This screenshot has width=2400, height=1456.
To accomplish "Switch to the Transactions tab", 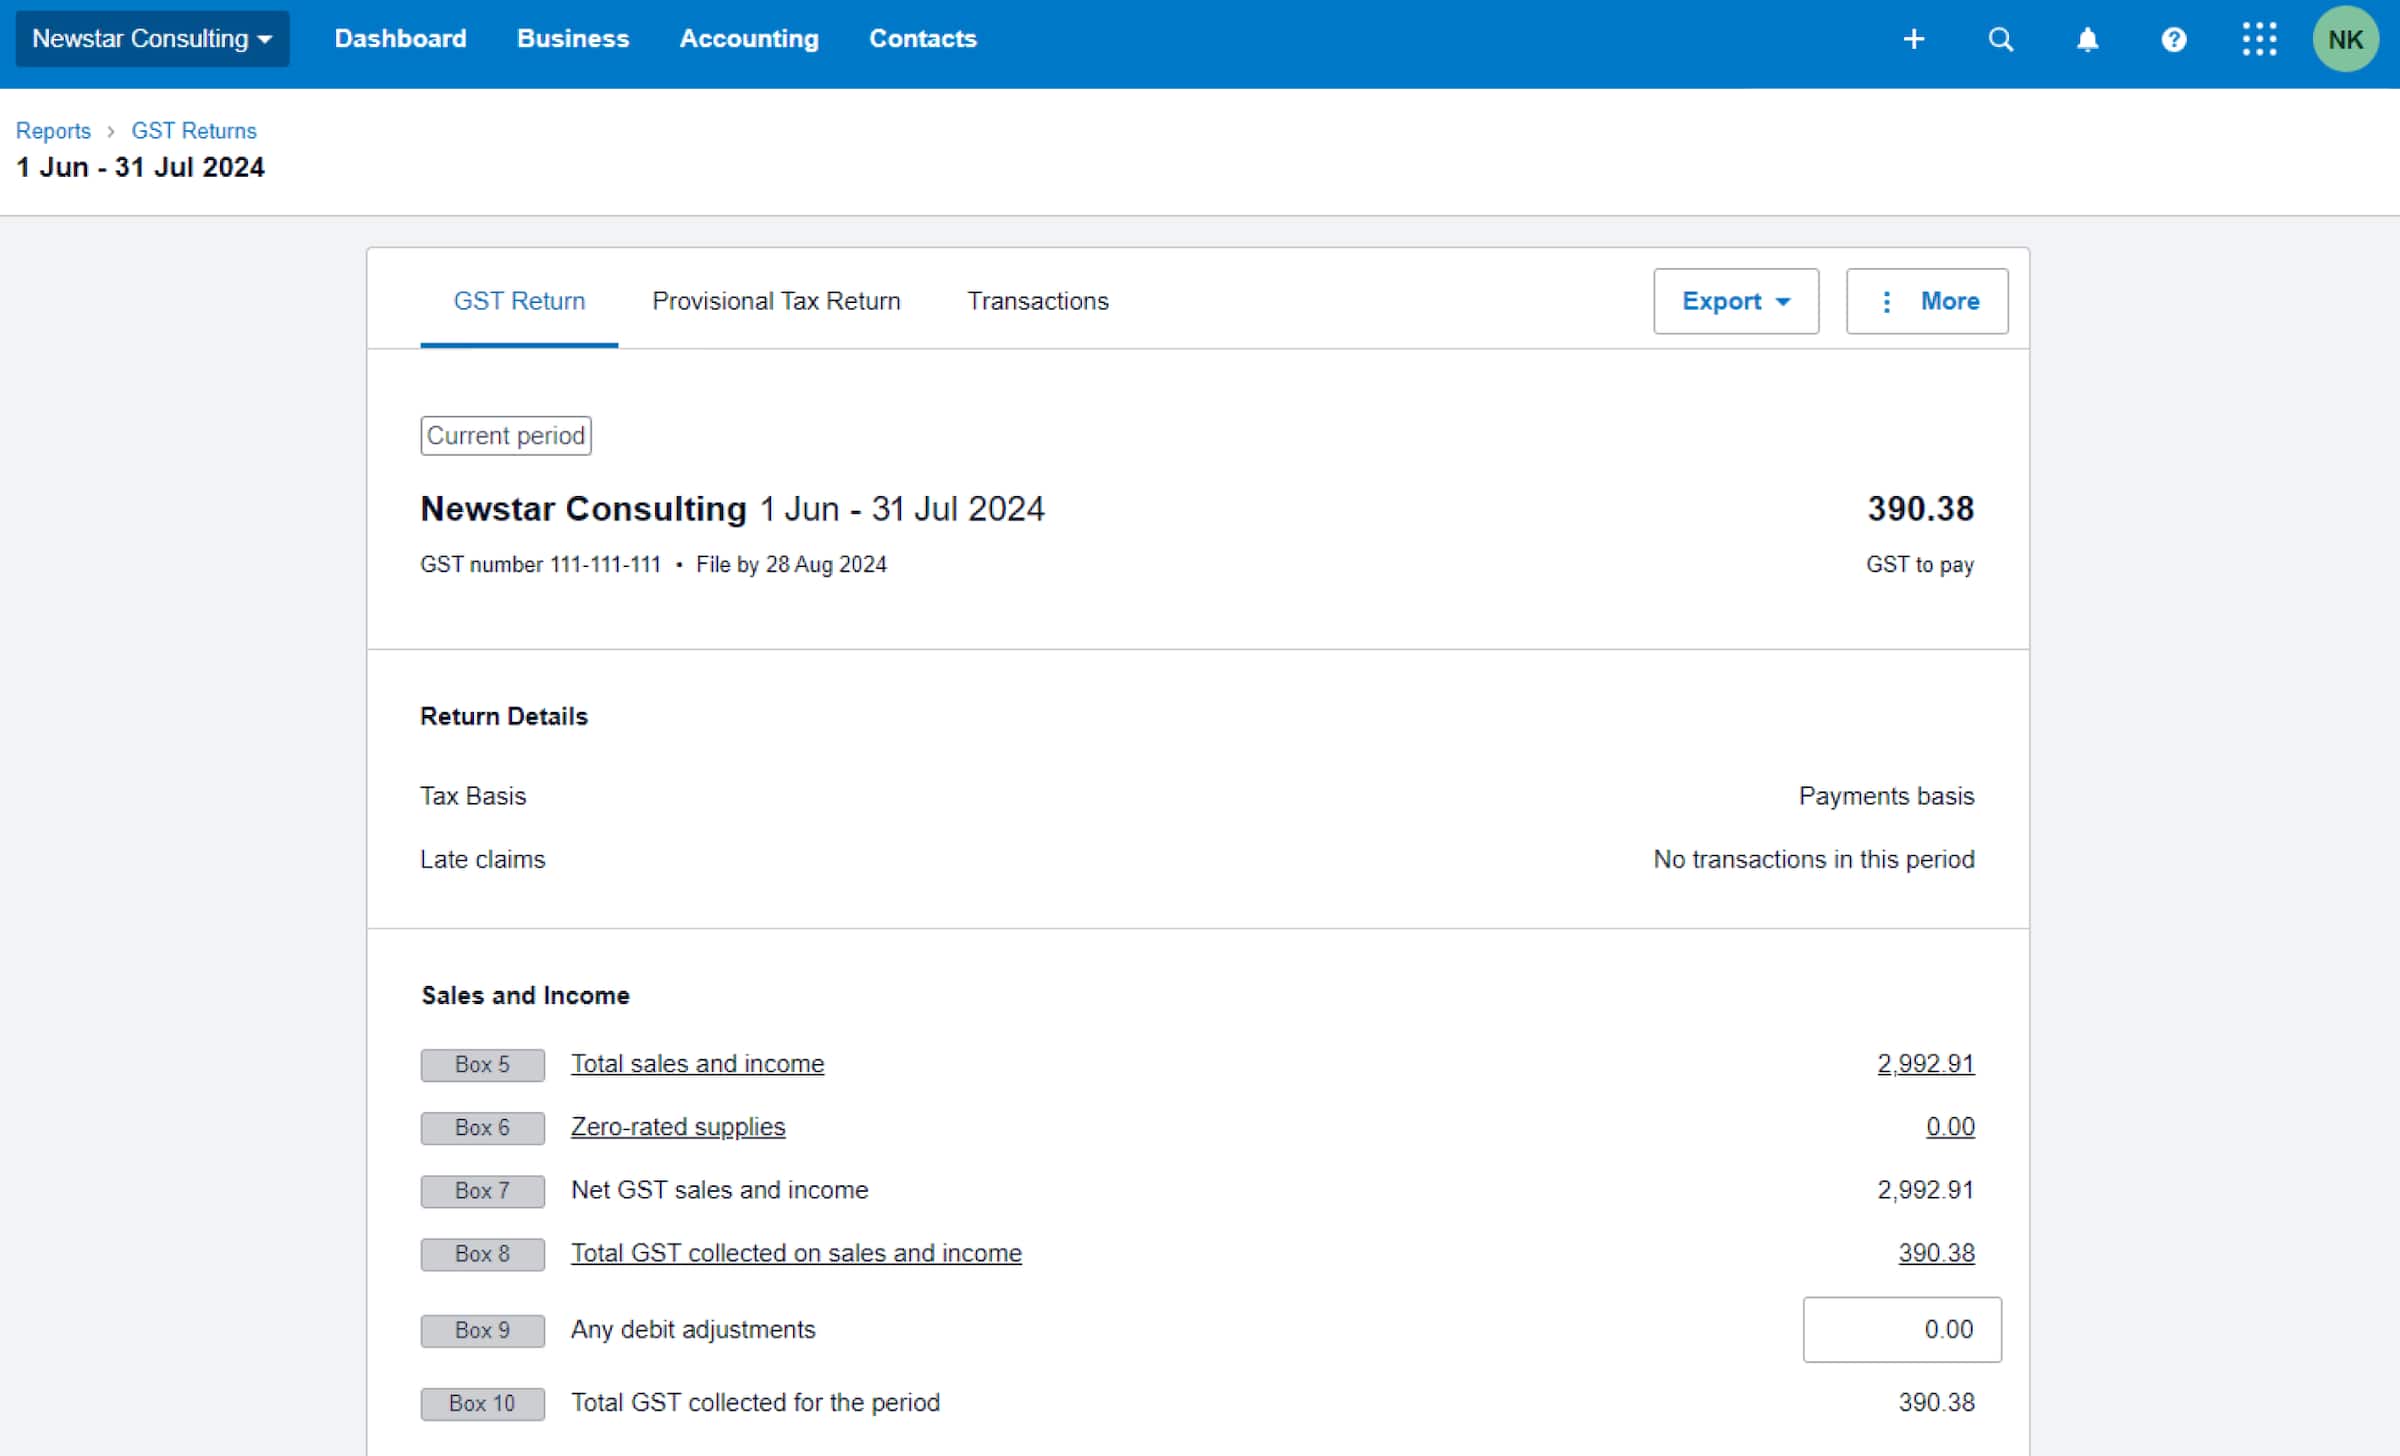I will pos(1037,301).
